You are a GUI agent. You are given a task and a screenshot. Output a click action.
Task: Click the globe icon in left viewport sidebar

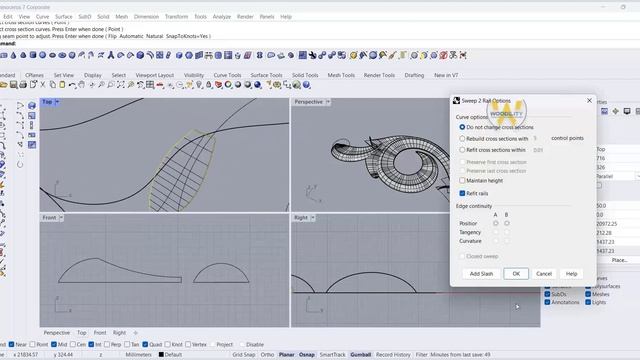point(32,106)
